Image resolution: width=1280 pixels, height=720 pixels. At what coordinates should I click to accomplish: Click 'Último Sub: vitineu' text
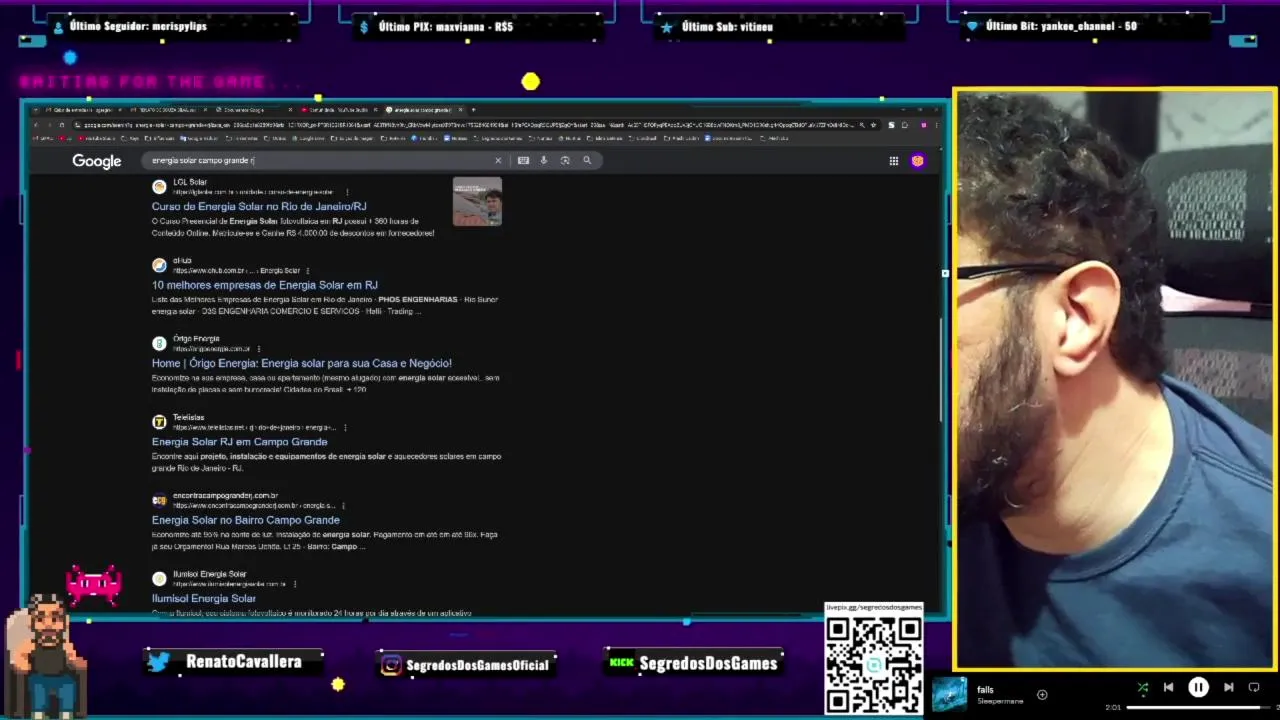[x=727, y=27]
